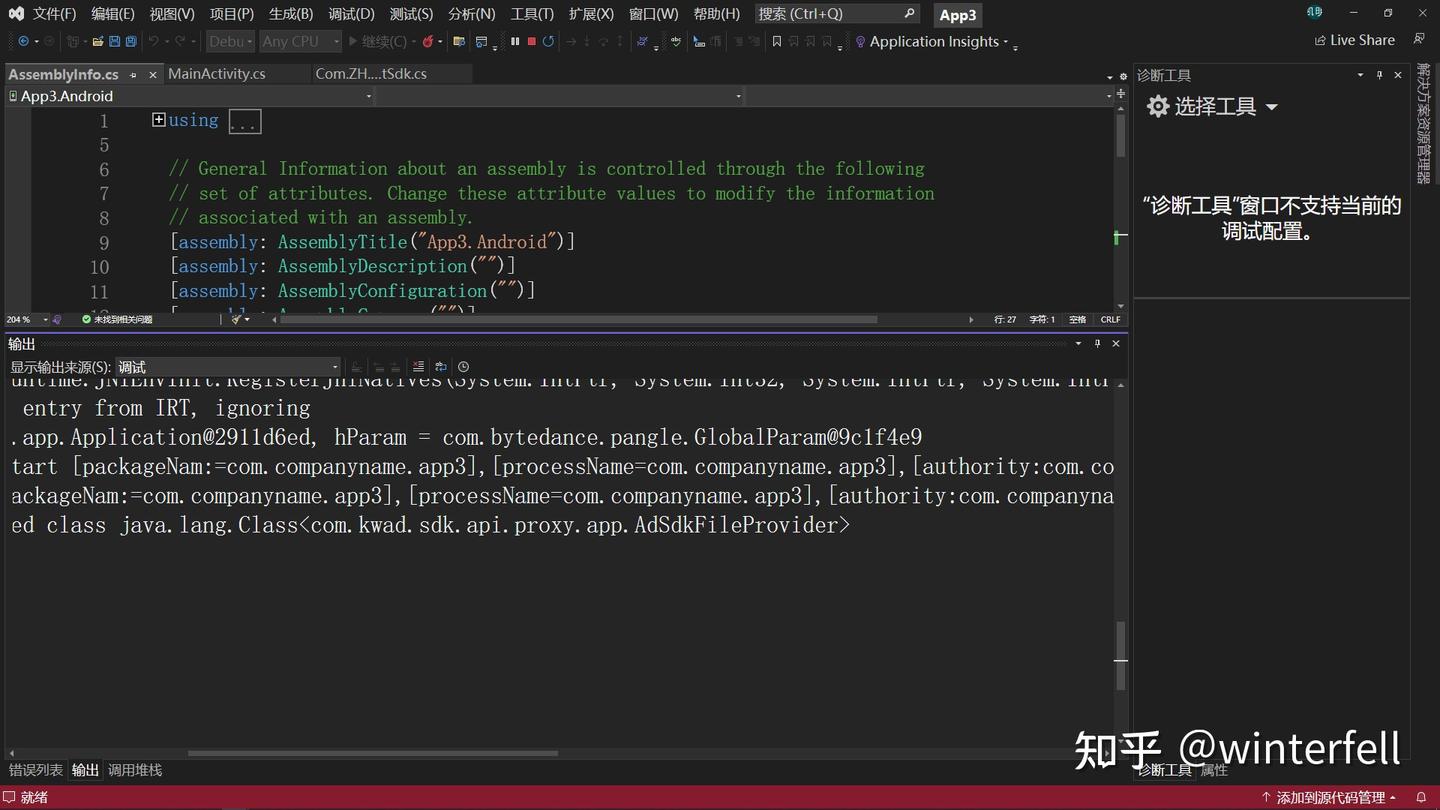Click the Save file icon
Image resolution: width=1440 pixels, height=810 pixels.
click(115, 41)
